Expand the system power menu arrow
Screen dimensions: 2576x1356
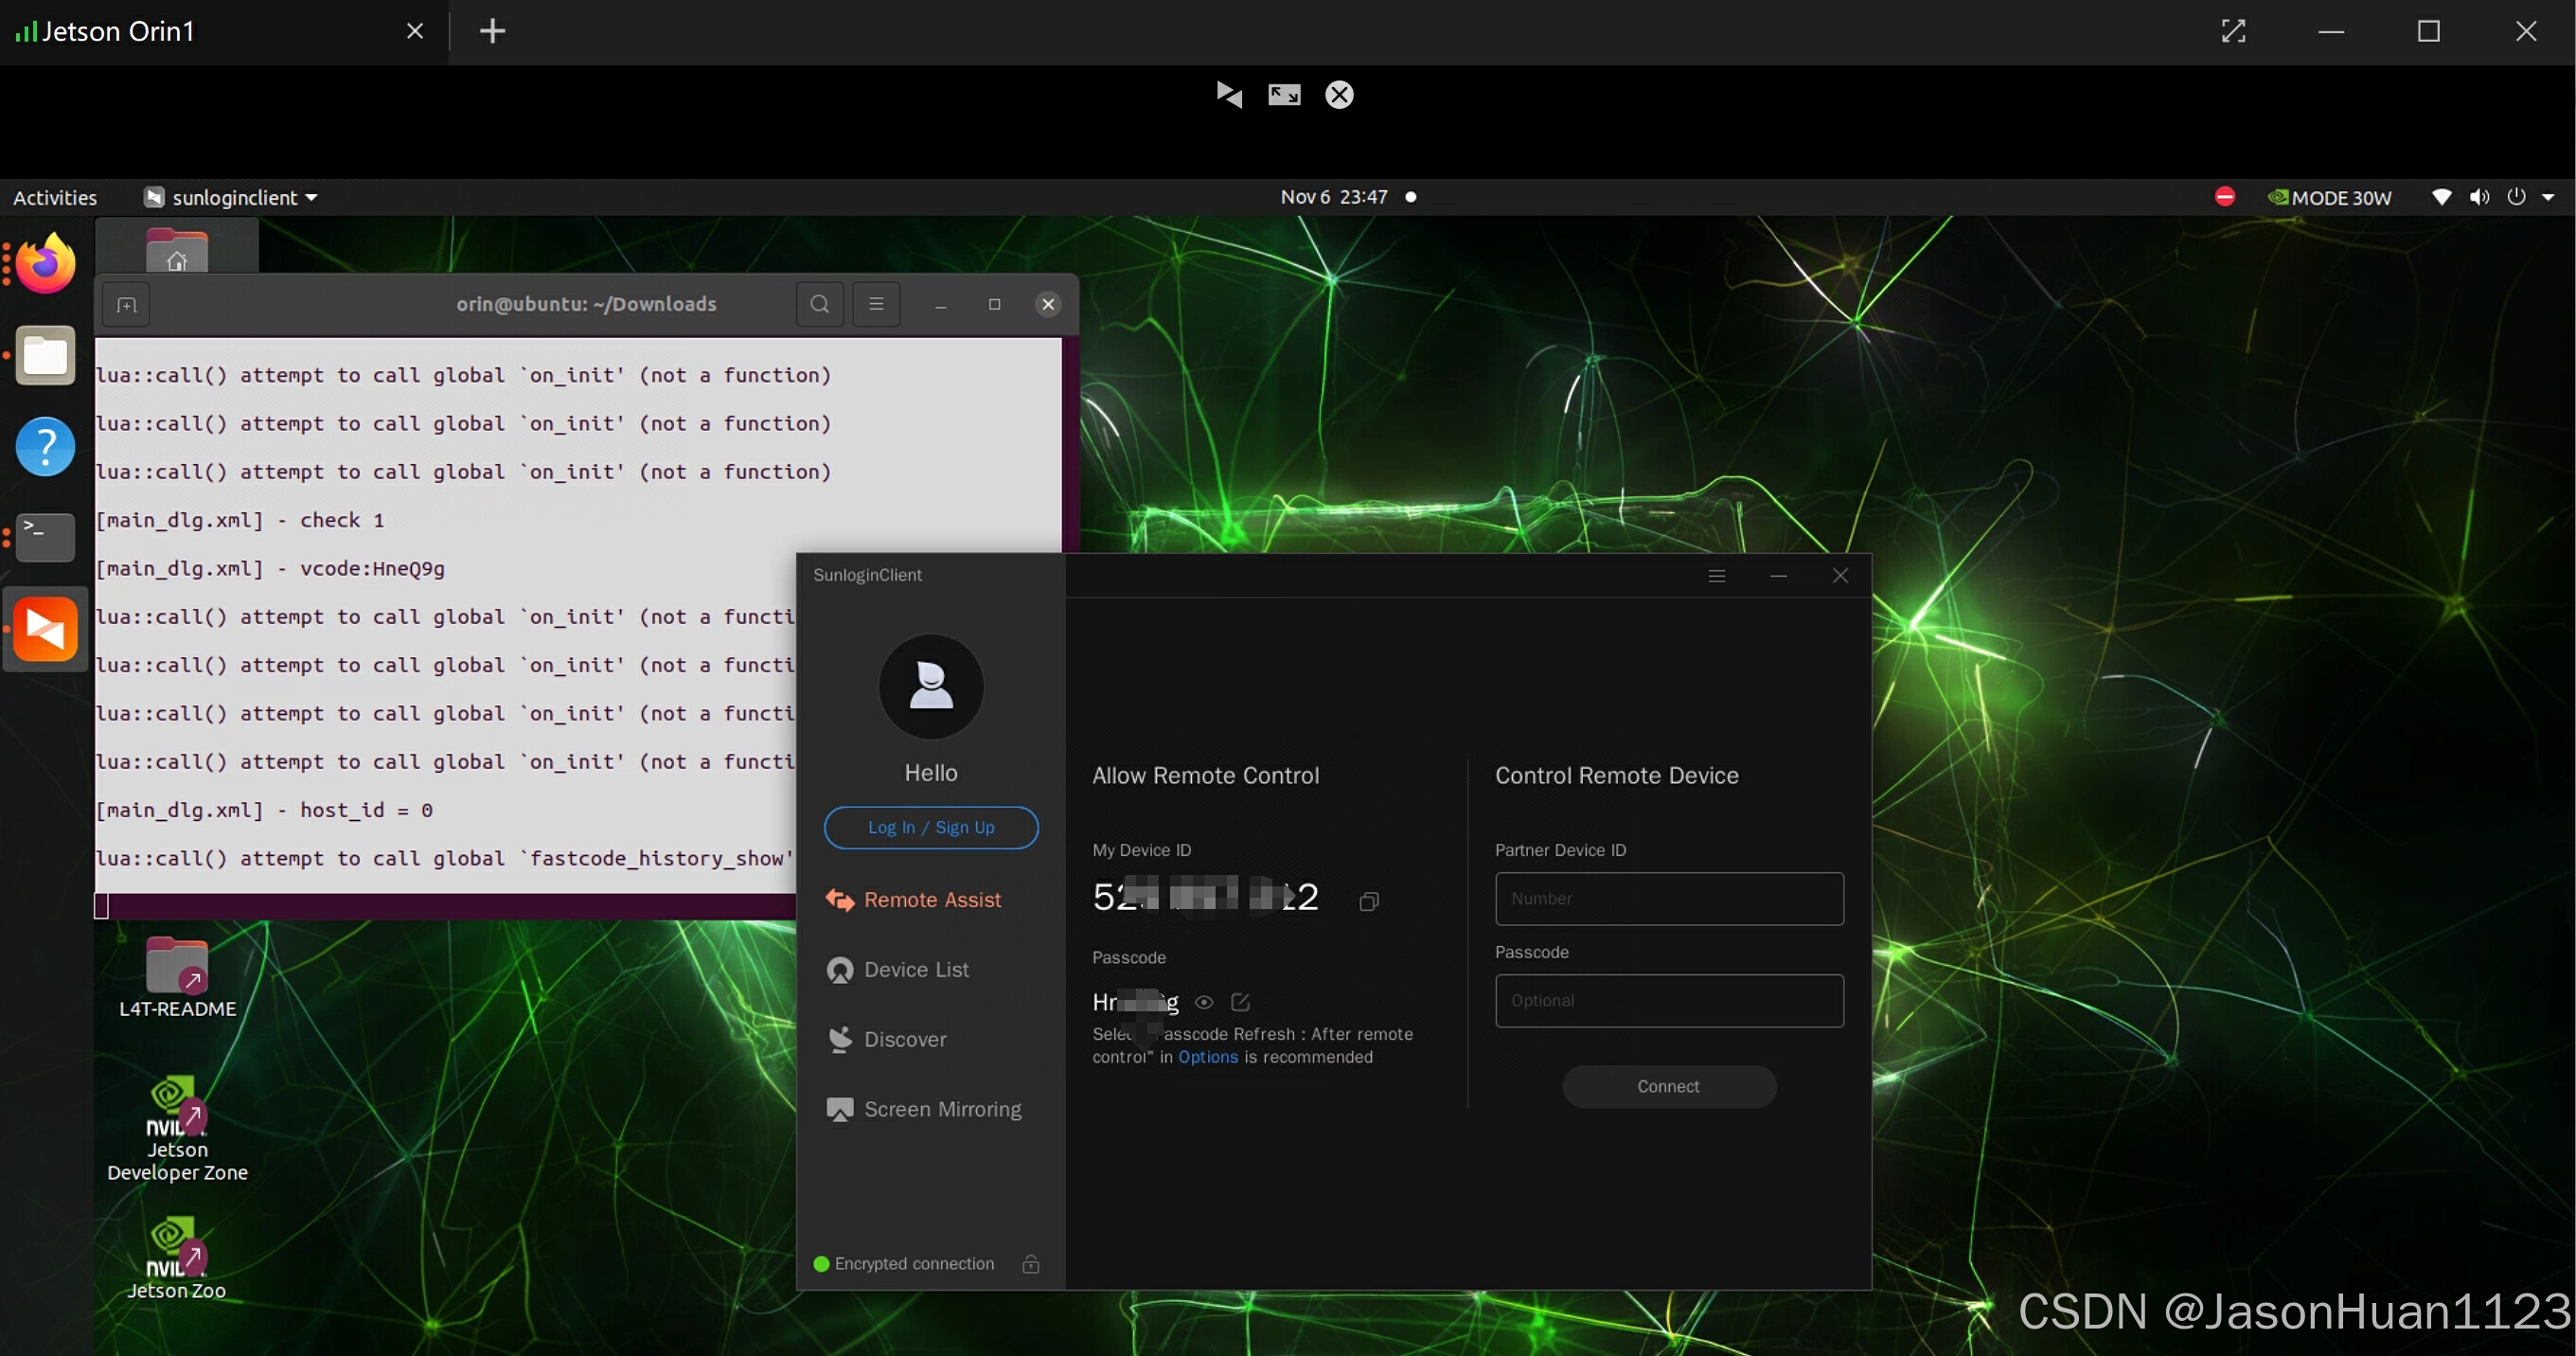[2548, 197]
